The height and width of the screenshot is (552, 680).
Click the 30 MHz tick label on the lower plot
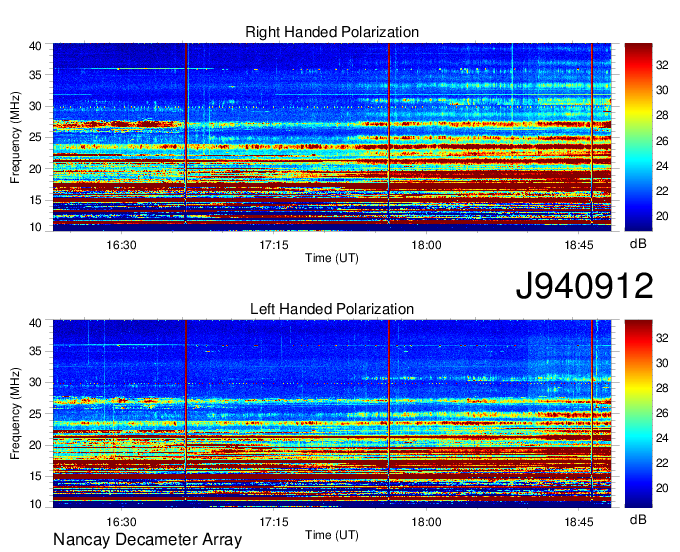(x=36, y=382)
